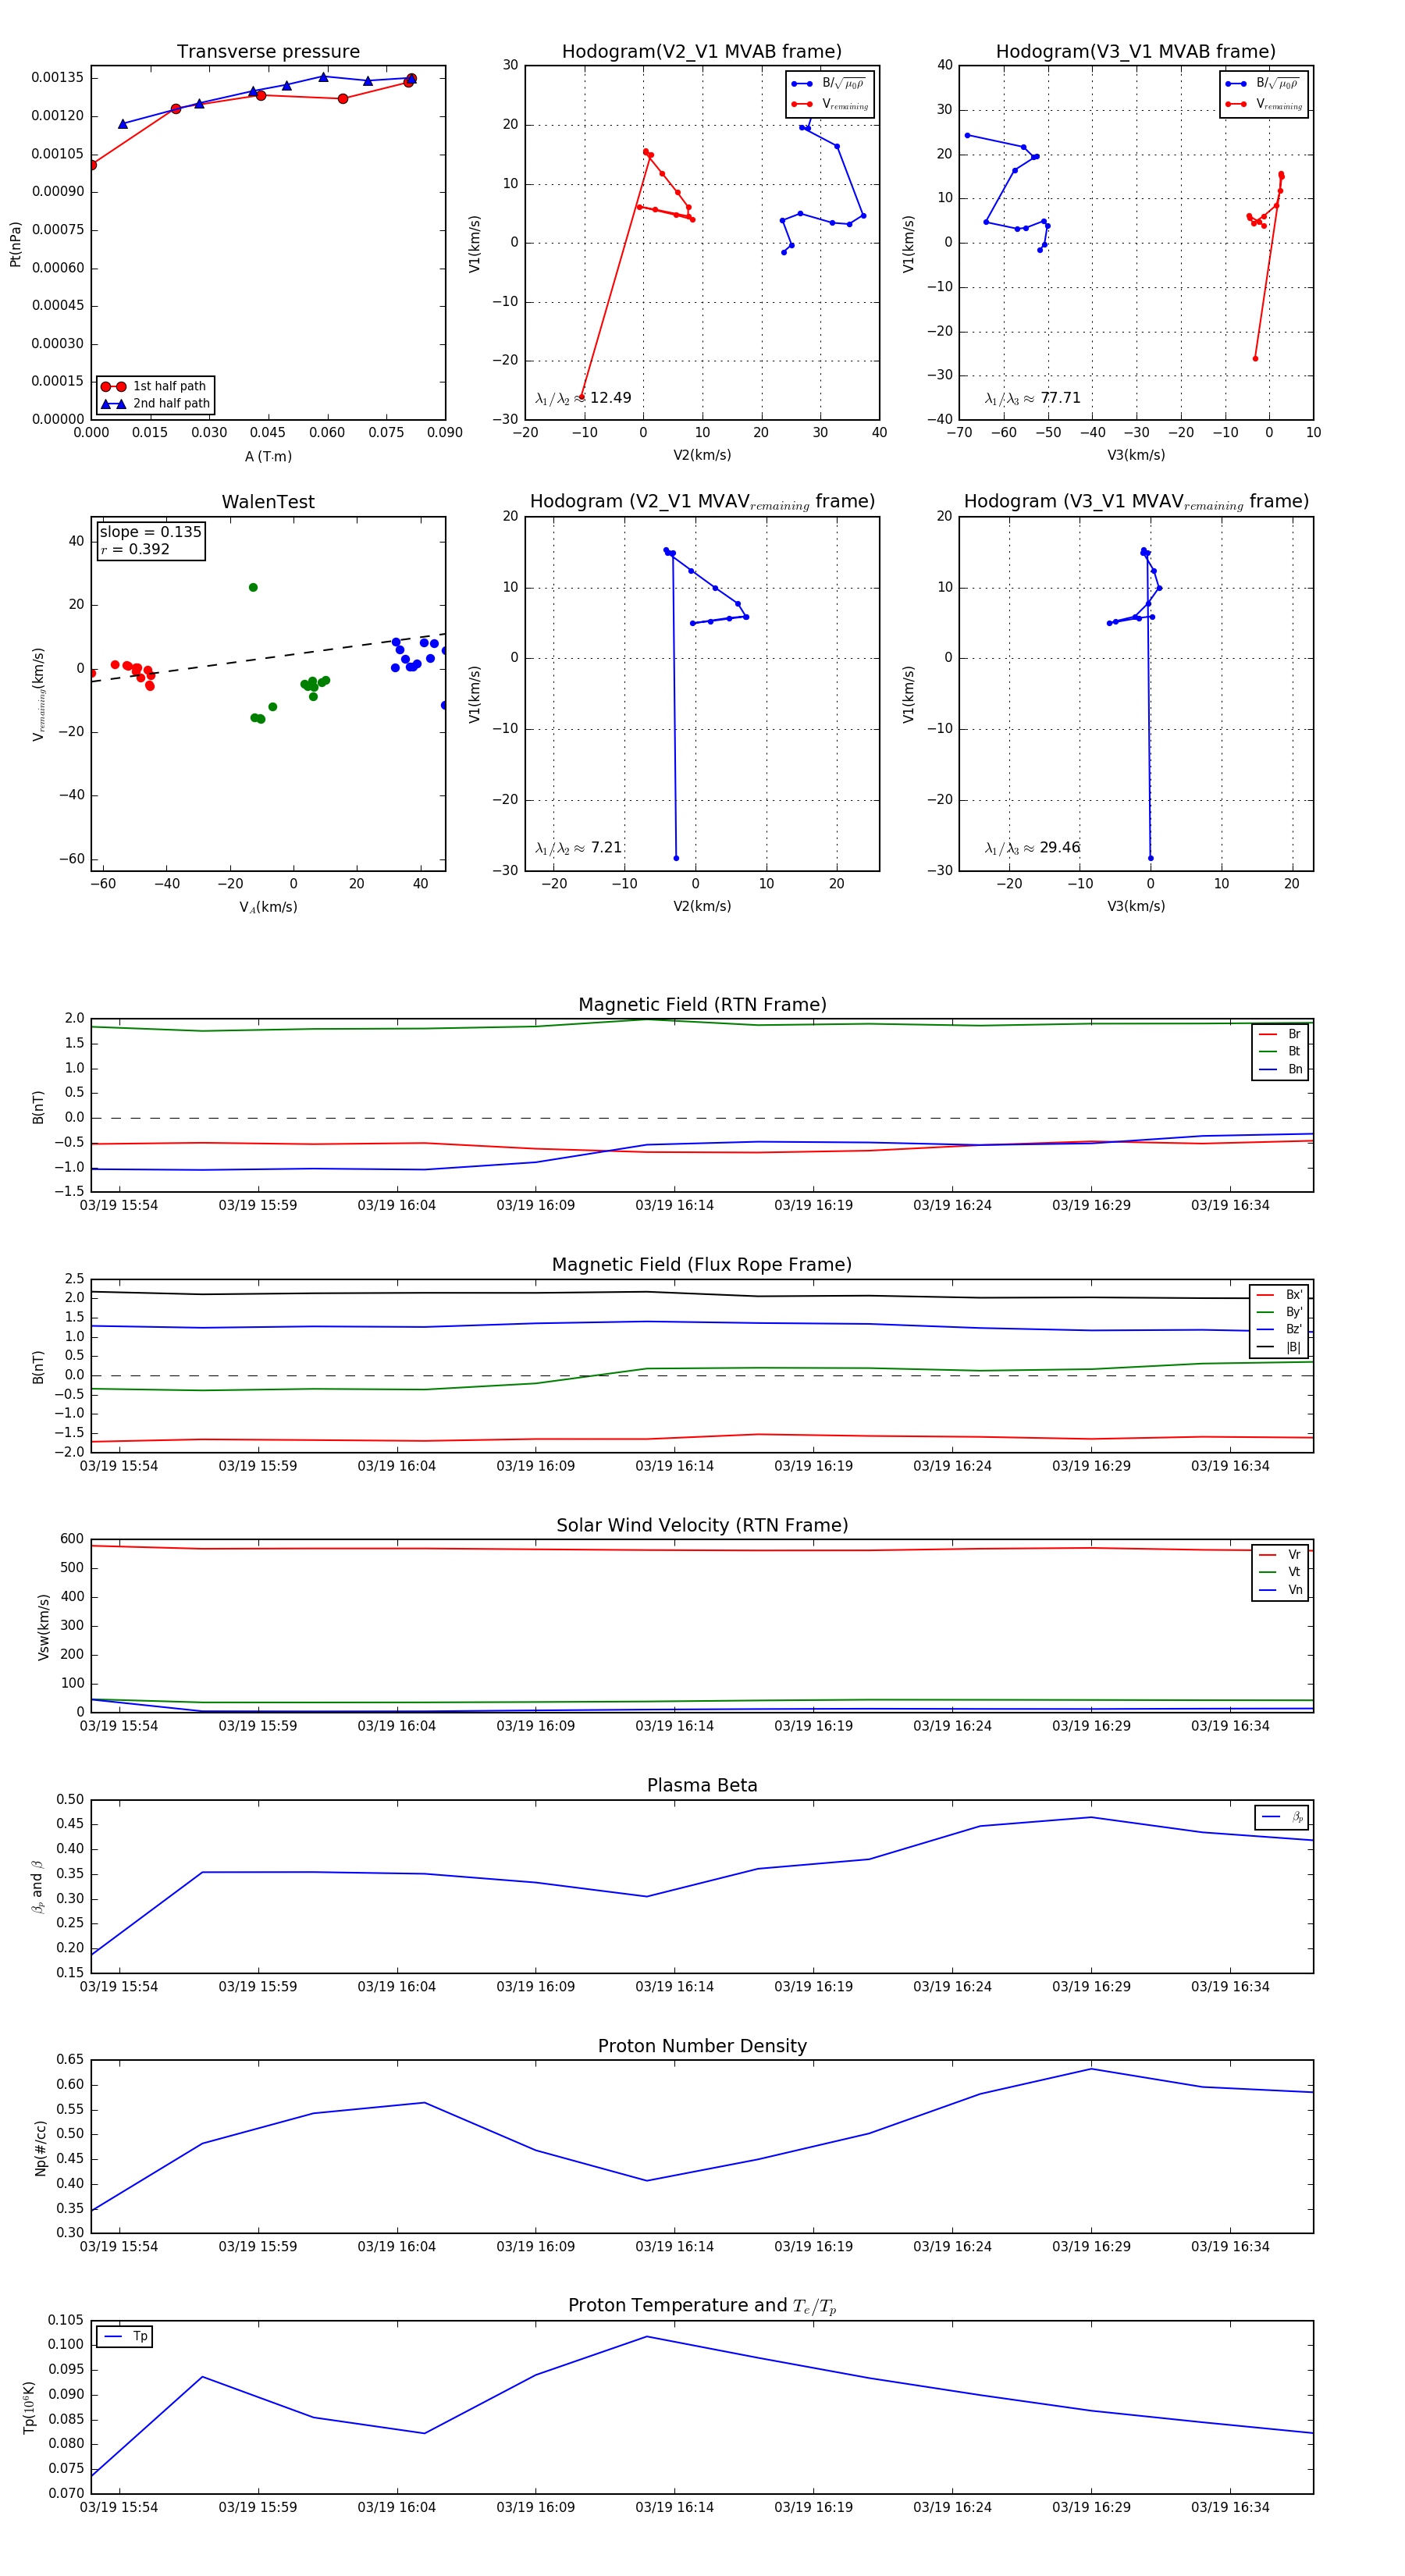Click the "Proton Number Density" title
The width and height of the screenshot is (1405, 2576).
(702, 2045)
